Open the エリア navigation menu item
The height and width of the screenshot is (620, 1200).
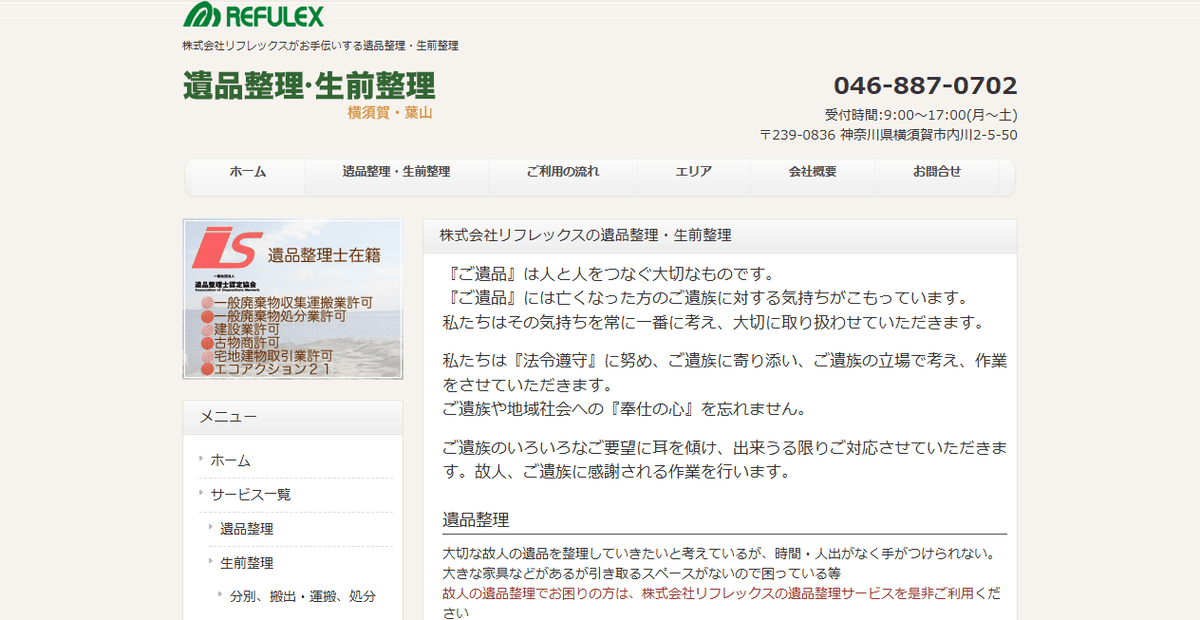[x=693, y=171]
